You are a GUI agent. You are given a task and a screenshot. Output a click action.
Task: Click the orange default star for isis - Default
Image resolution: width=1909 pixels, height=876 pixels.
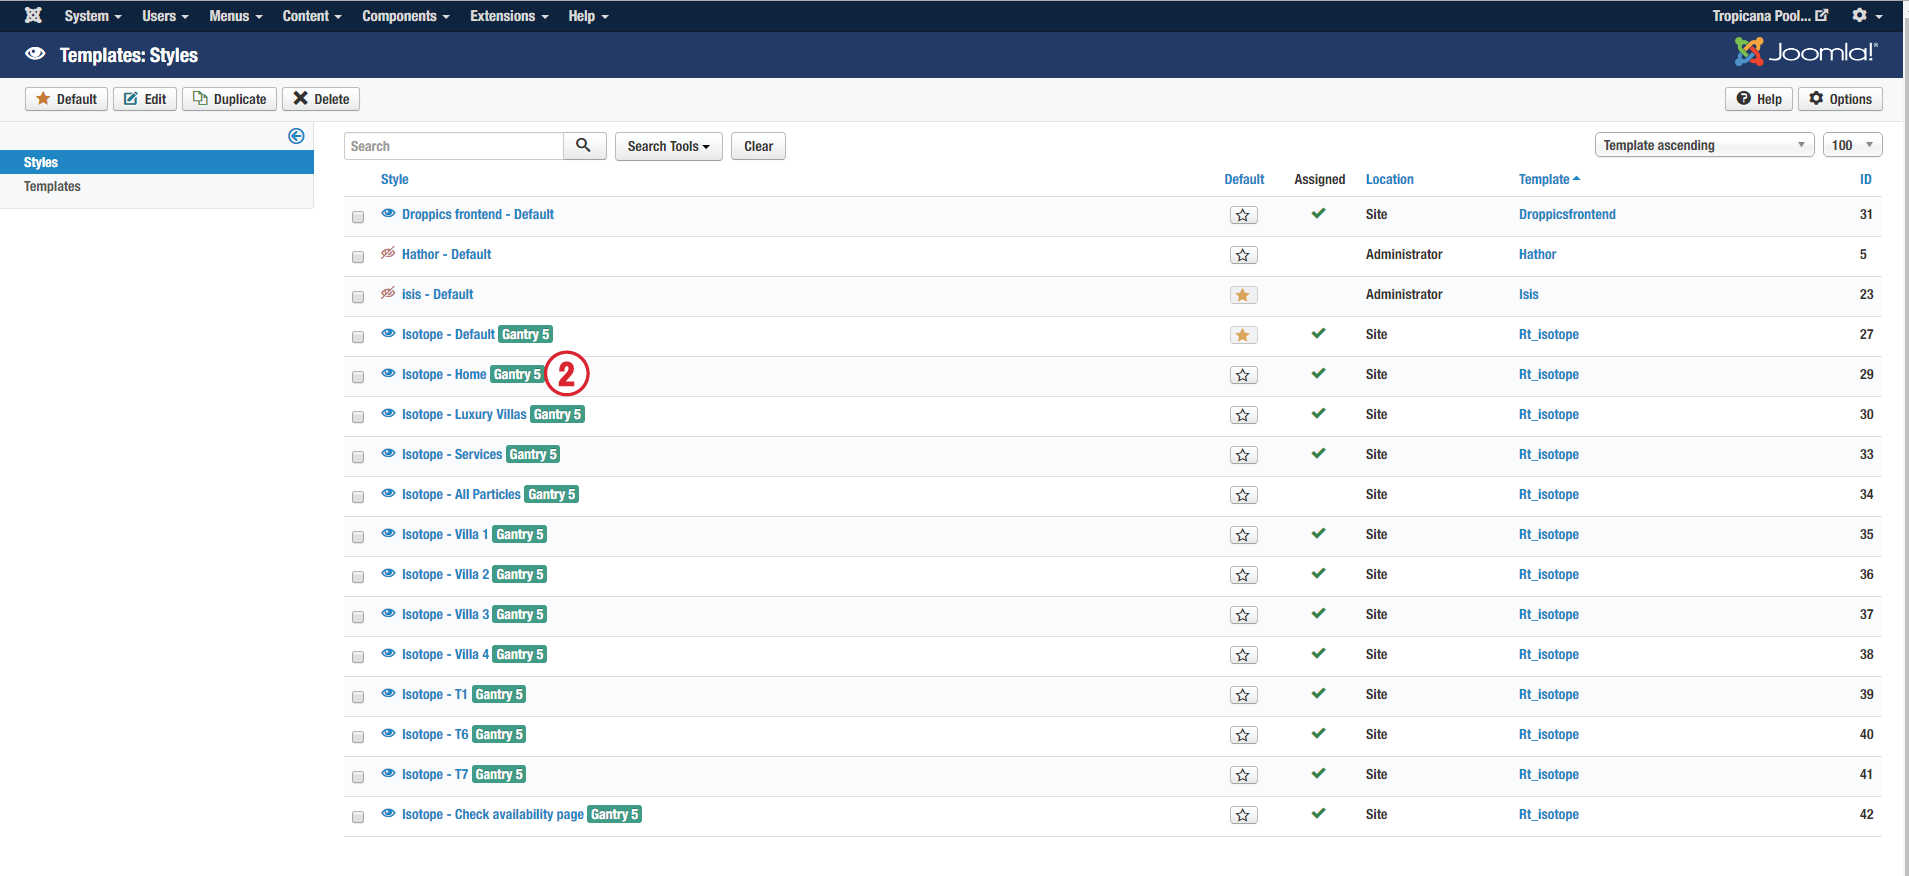click(x=1243, y=295)
